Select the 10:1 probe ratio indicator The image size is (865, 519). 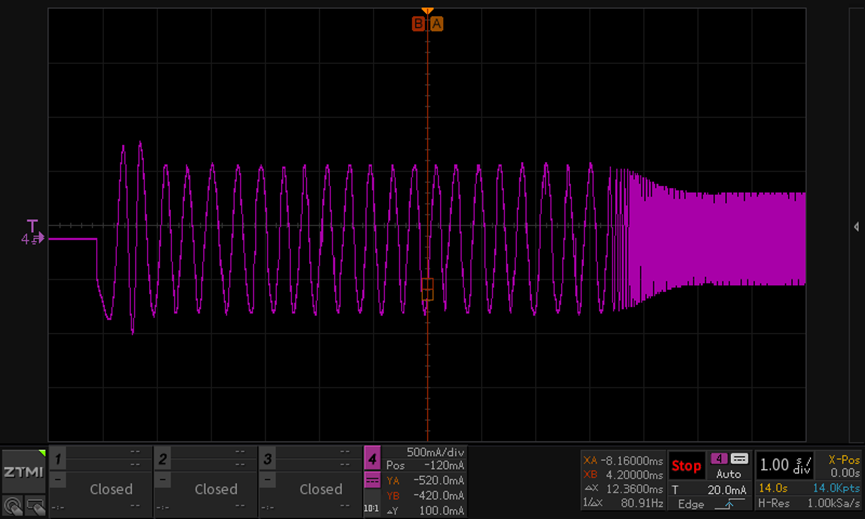[372, 508]
